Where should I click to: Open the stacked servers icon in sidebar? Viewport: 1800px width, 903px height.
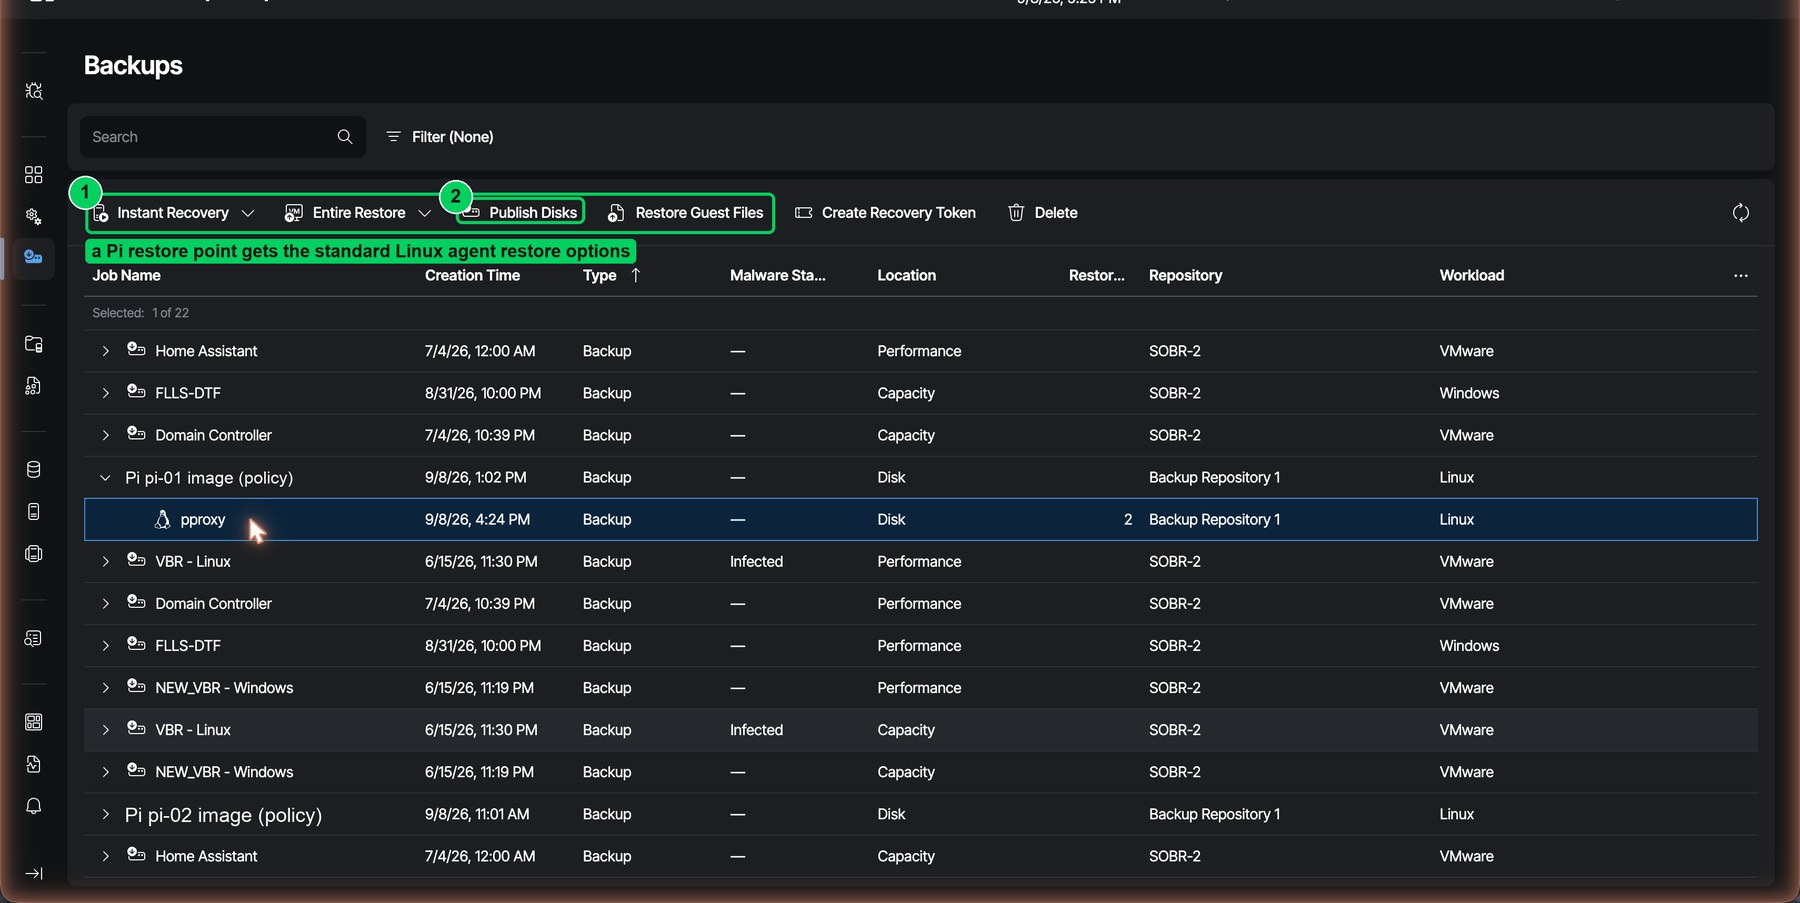pos(34,554)
